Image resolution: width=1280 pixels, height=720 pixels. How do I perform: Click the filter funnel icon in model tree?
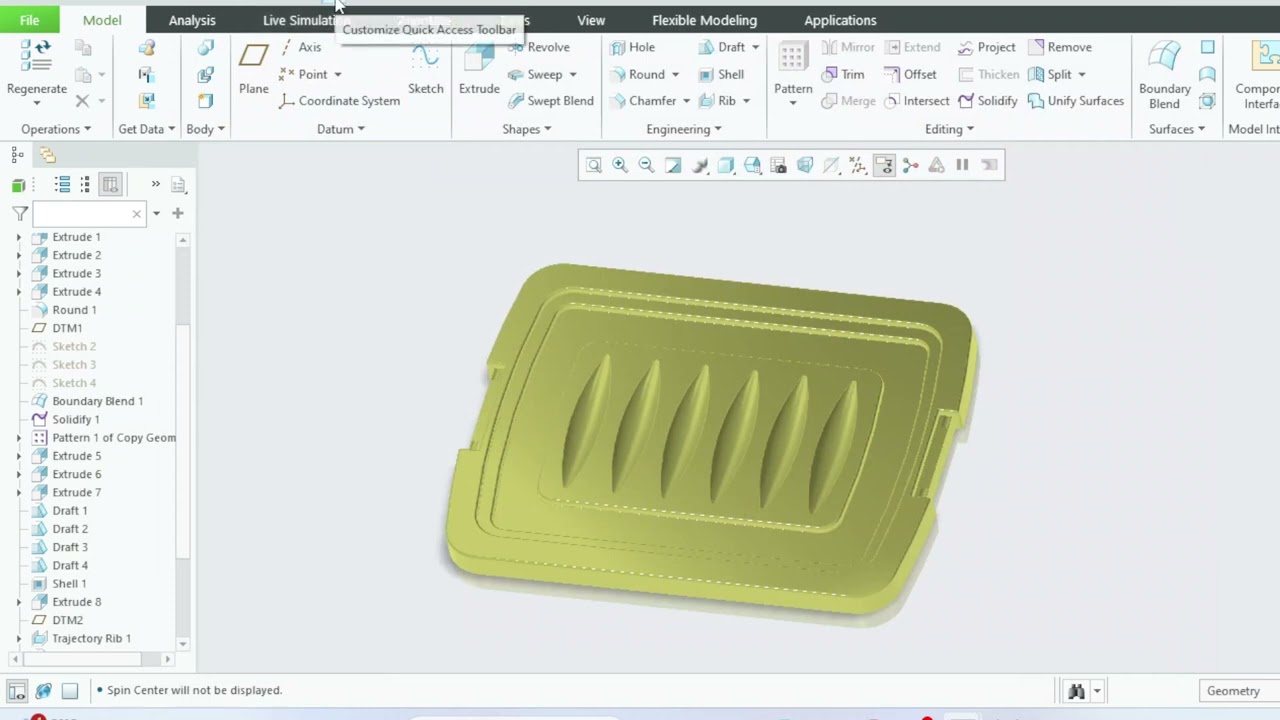tap(20, 213)
